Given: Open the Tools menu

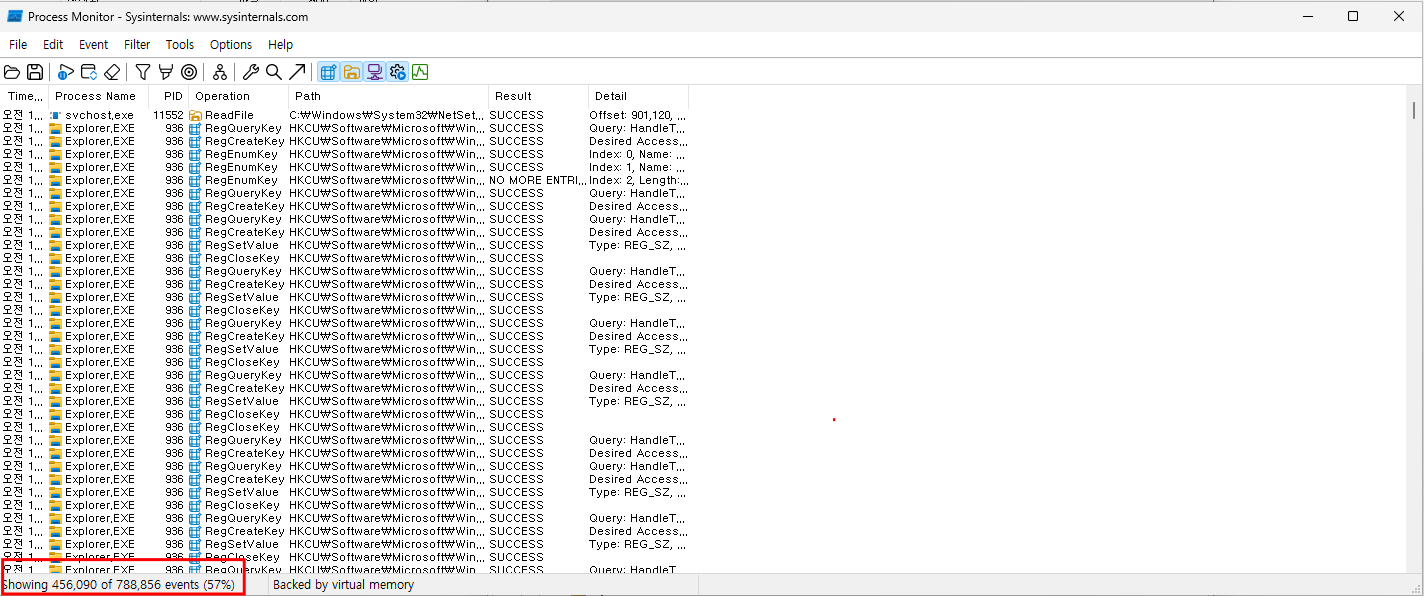Looking at the screenshot, I should point(180,45).
